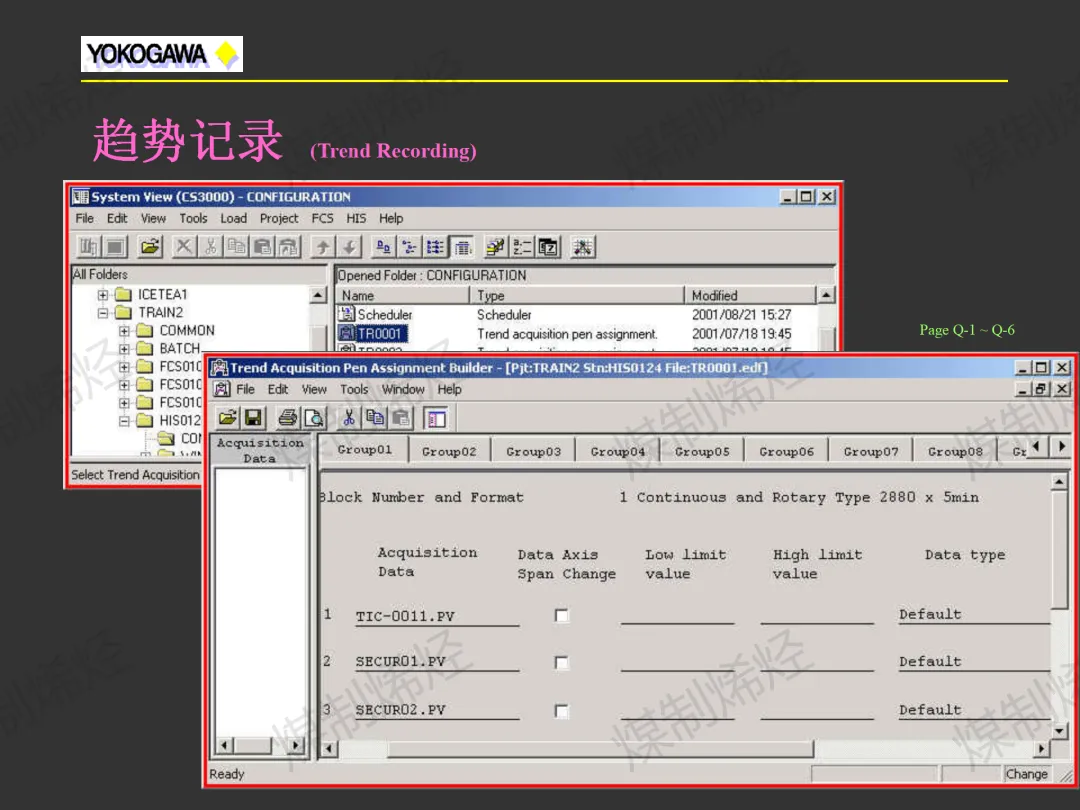The image size is (1080, 810).
Task: Click the folder tree scrollbar up arrow
Action: (318, 295)
